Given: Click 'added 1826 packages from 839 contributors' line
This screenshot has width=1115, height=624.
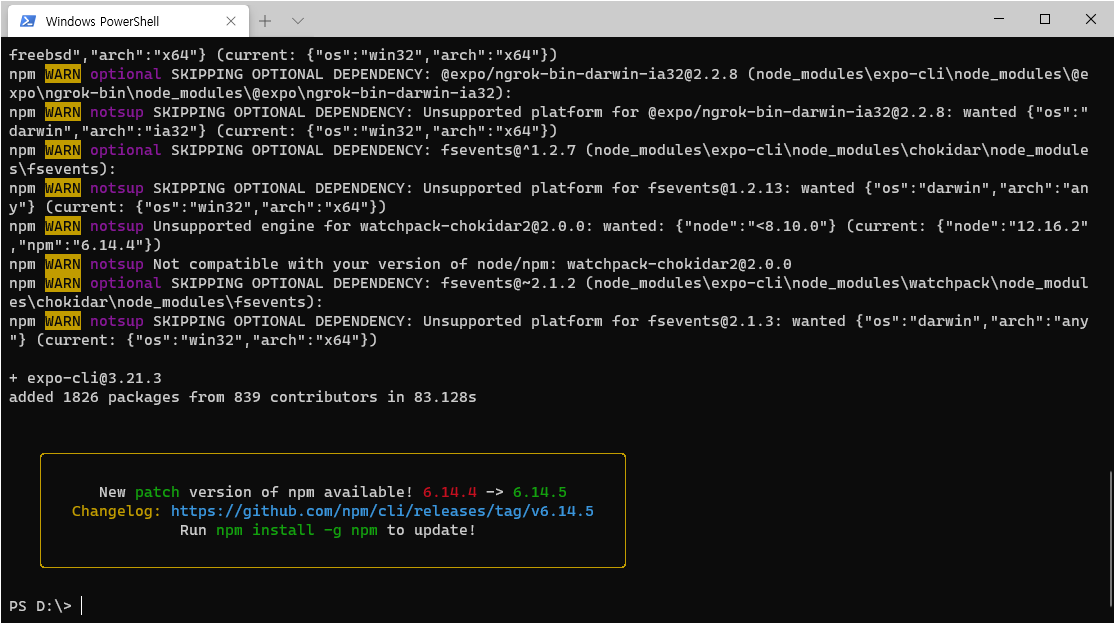Looking at the screenshot, I should pos(193,397).
